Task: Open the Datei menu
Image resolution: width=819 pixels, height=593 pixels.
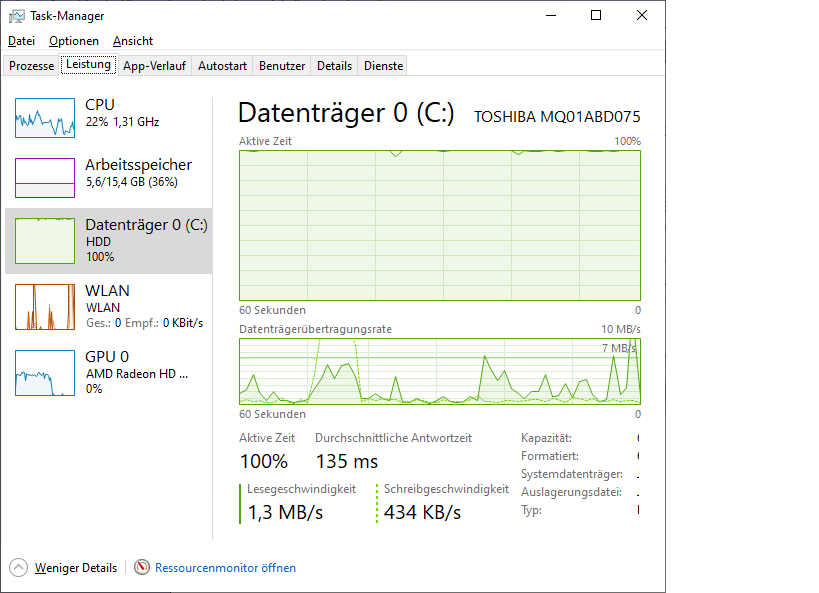Action: click(x=21, y=41)
